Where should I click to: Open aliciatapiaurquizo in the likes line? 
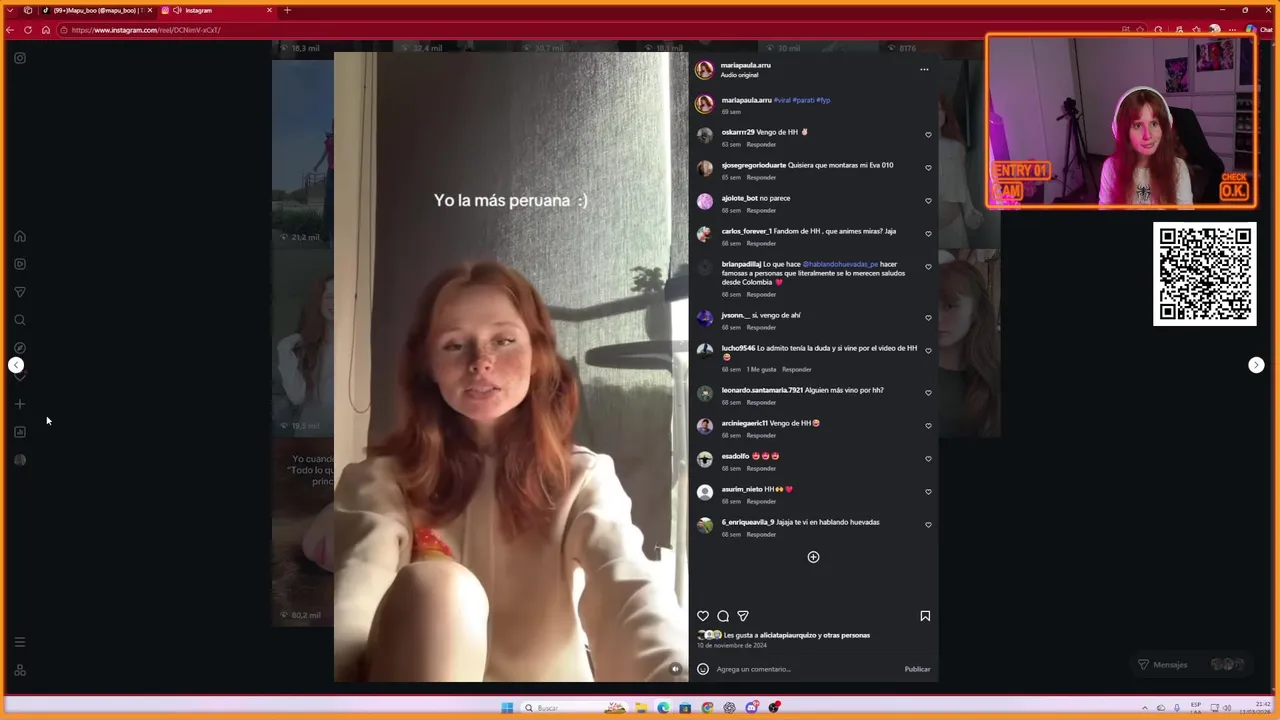pyautogui.click(x=788, y=635)
